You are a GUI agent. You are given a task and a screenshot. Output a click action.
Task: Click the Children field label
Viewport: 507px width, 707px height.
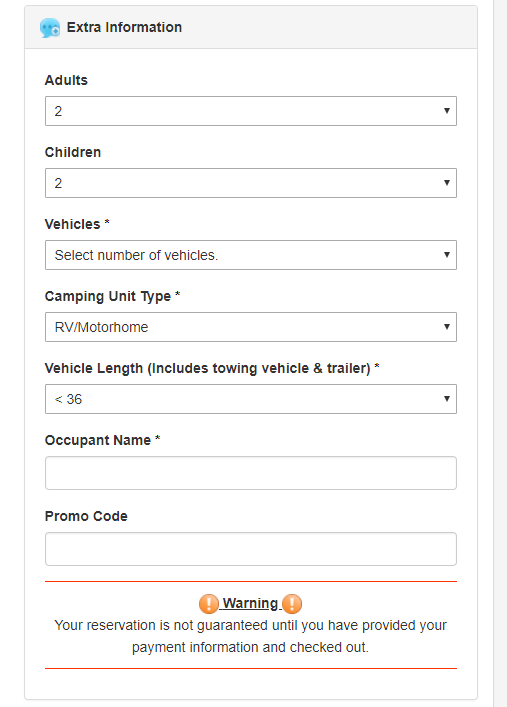tap(73, 152)
